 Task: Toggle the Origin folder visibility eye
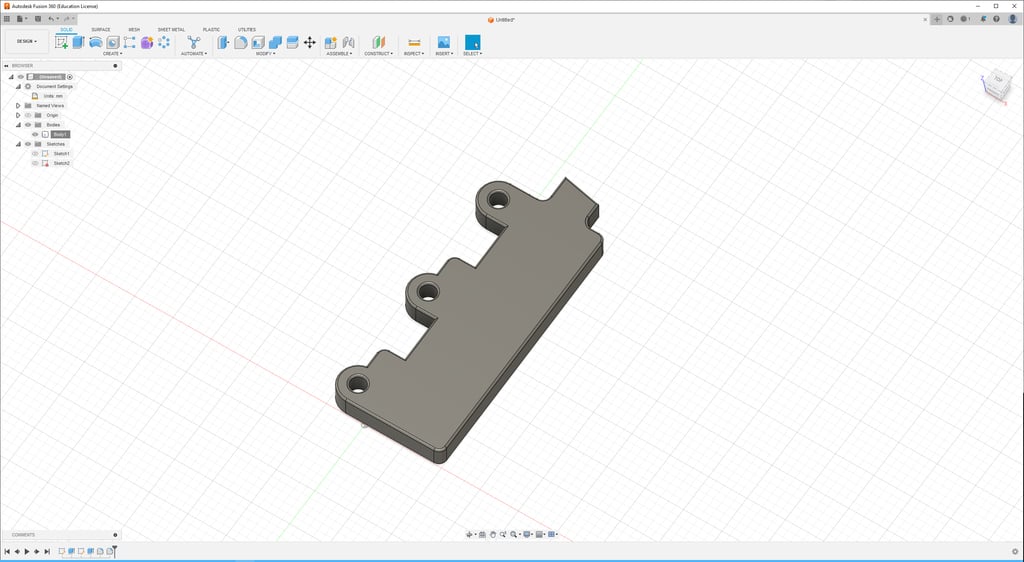coord(28,115)
